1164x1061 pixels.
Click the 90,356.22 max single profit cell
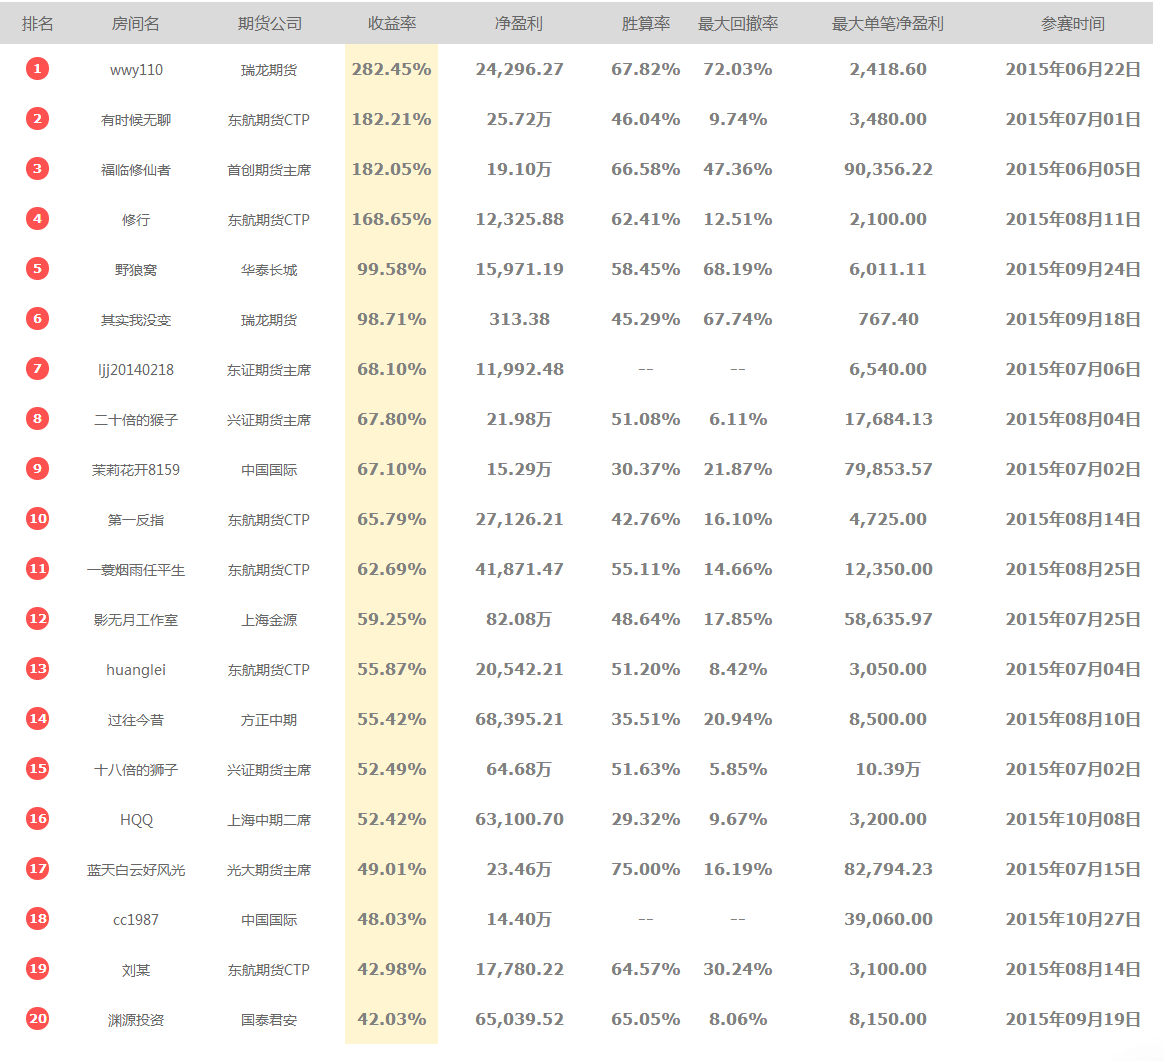click(888, 169)
